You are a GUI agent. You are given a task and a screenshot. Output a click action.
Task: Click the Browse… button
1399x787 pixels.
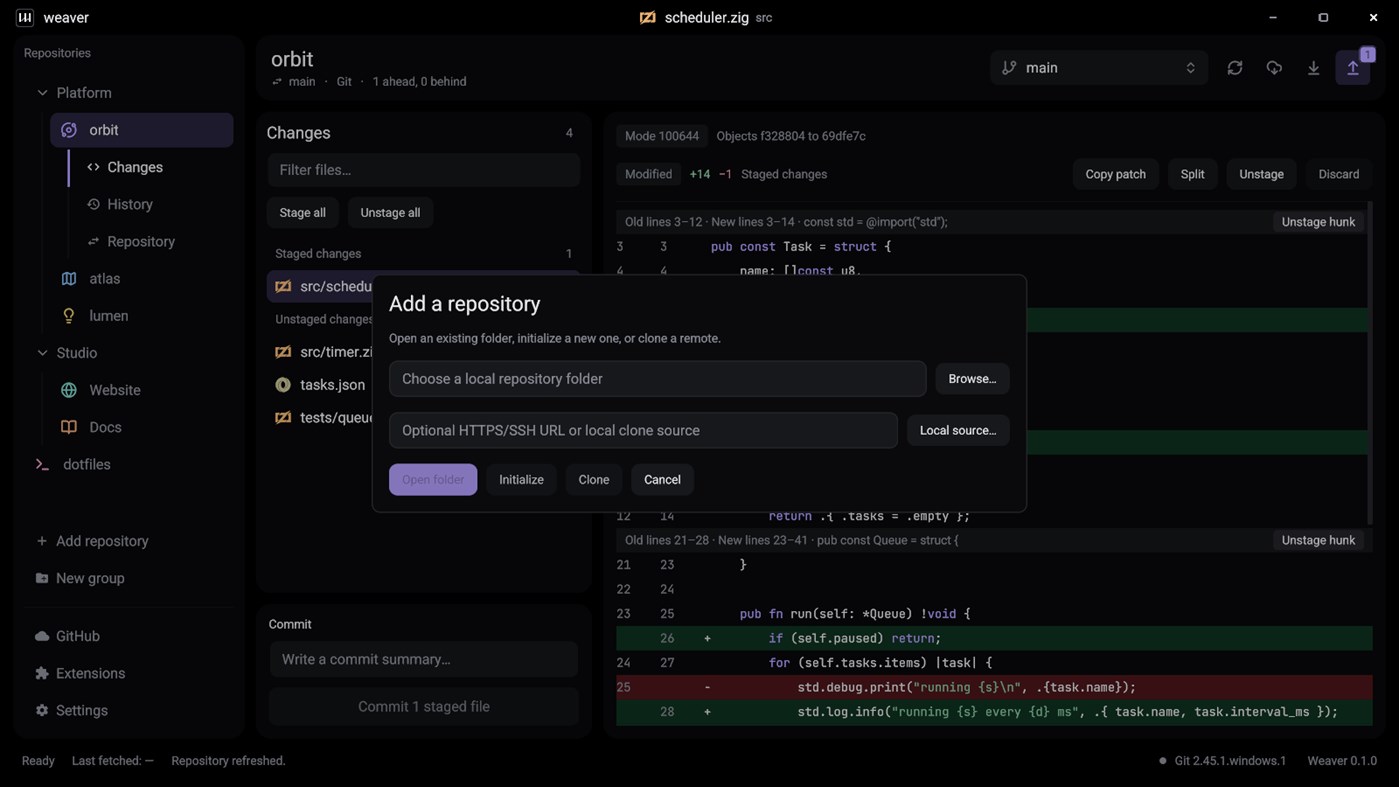(x=972, y=379)
